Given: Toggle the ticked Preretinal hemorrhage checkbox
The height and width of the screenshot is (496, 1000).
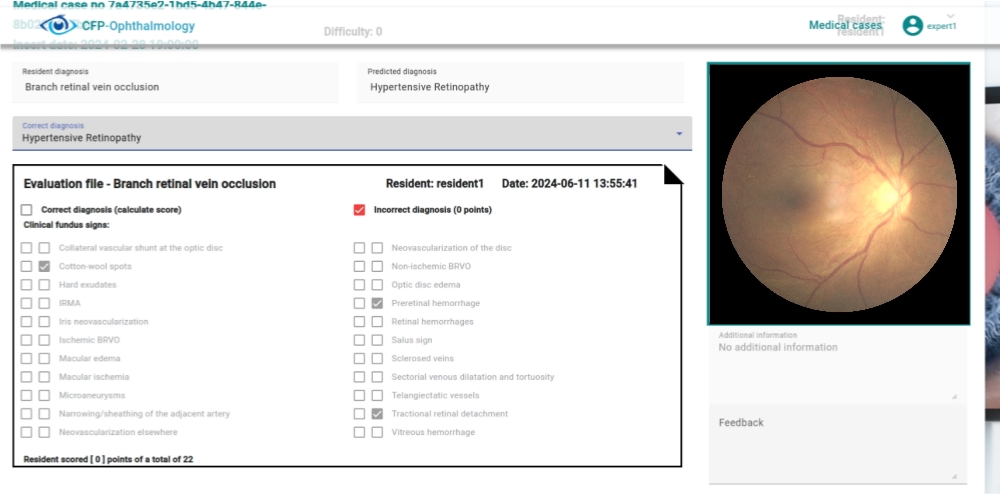Looking at the screenshot, I should pos(377,303).
